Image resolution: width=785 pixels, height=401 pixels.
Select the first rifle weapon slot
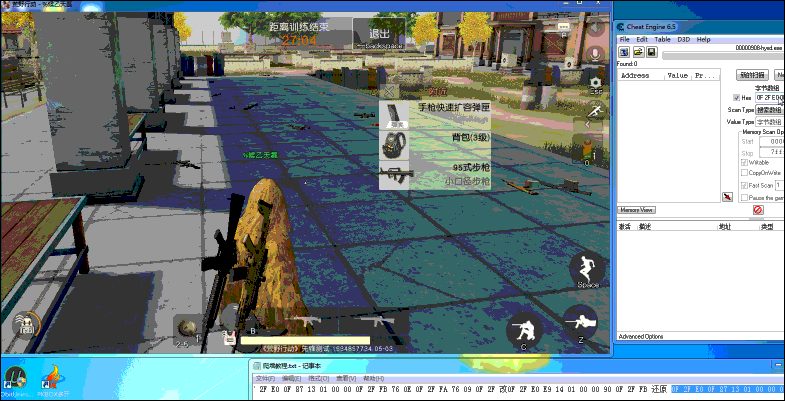pyautogui.click(x=305, y=321)
